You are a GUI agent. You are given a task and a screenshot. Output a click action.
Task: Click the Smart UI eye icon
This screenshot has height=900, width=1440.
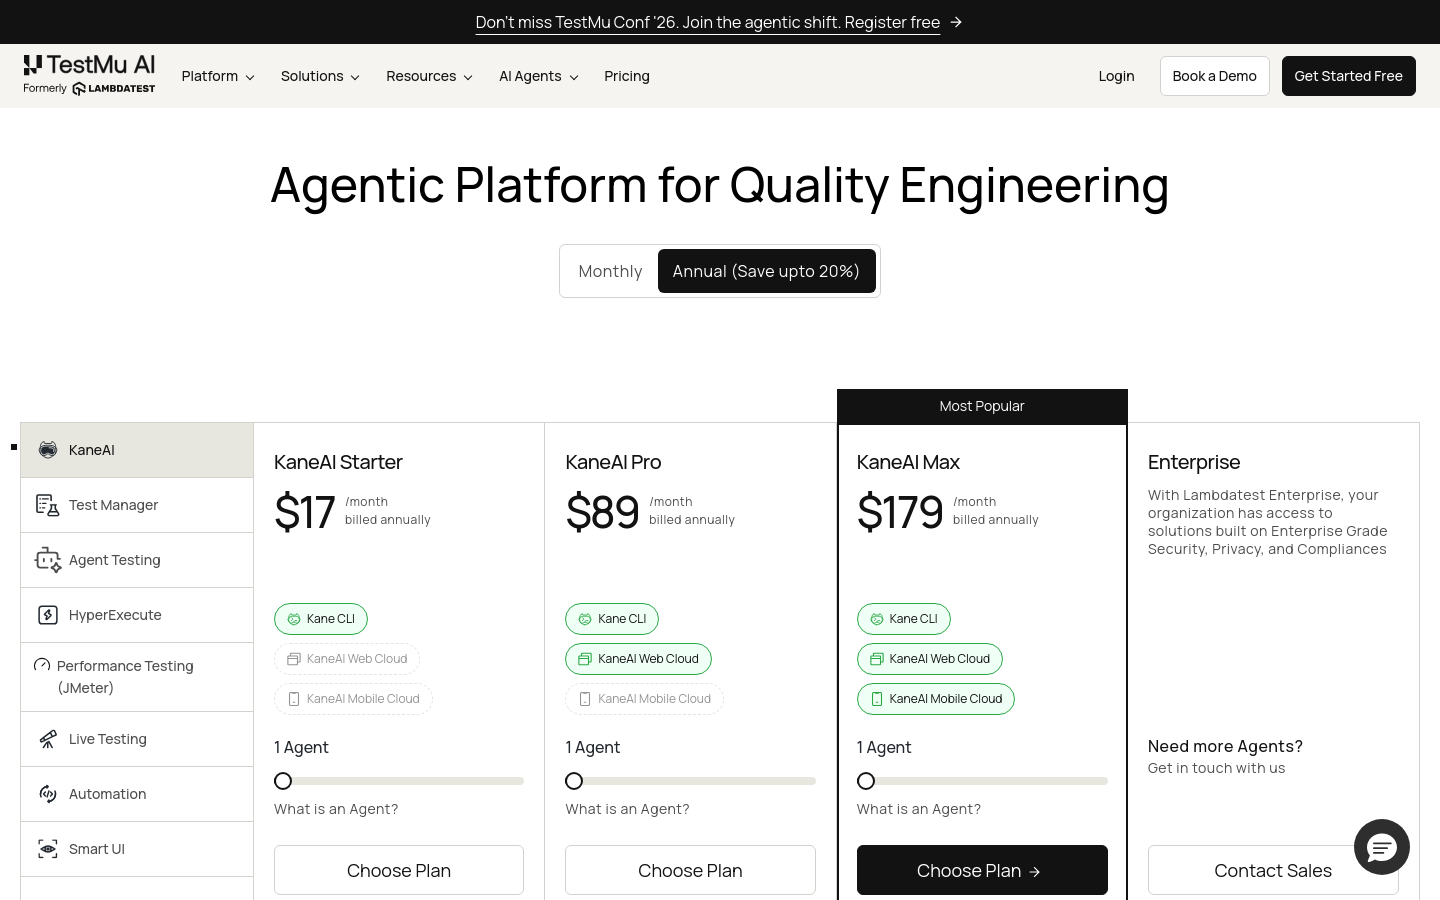(x=48, y=849)
